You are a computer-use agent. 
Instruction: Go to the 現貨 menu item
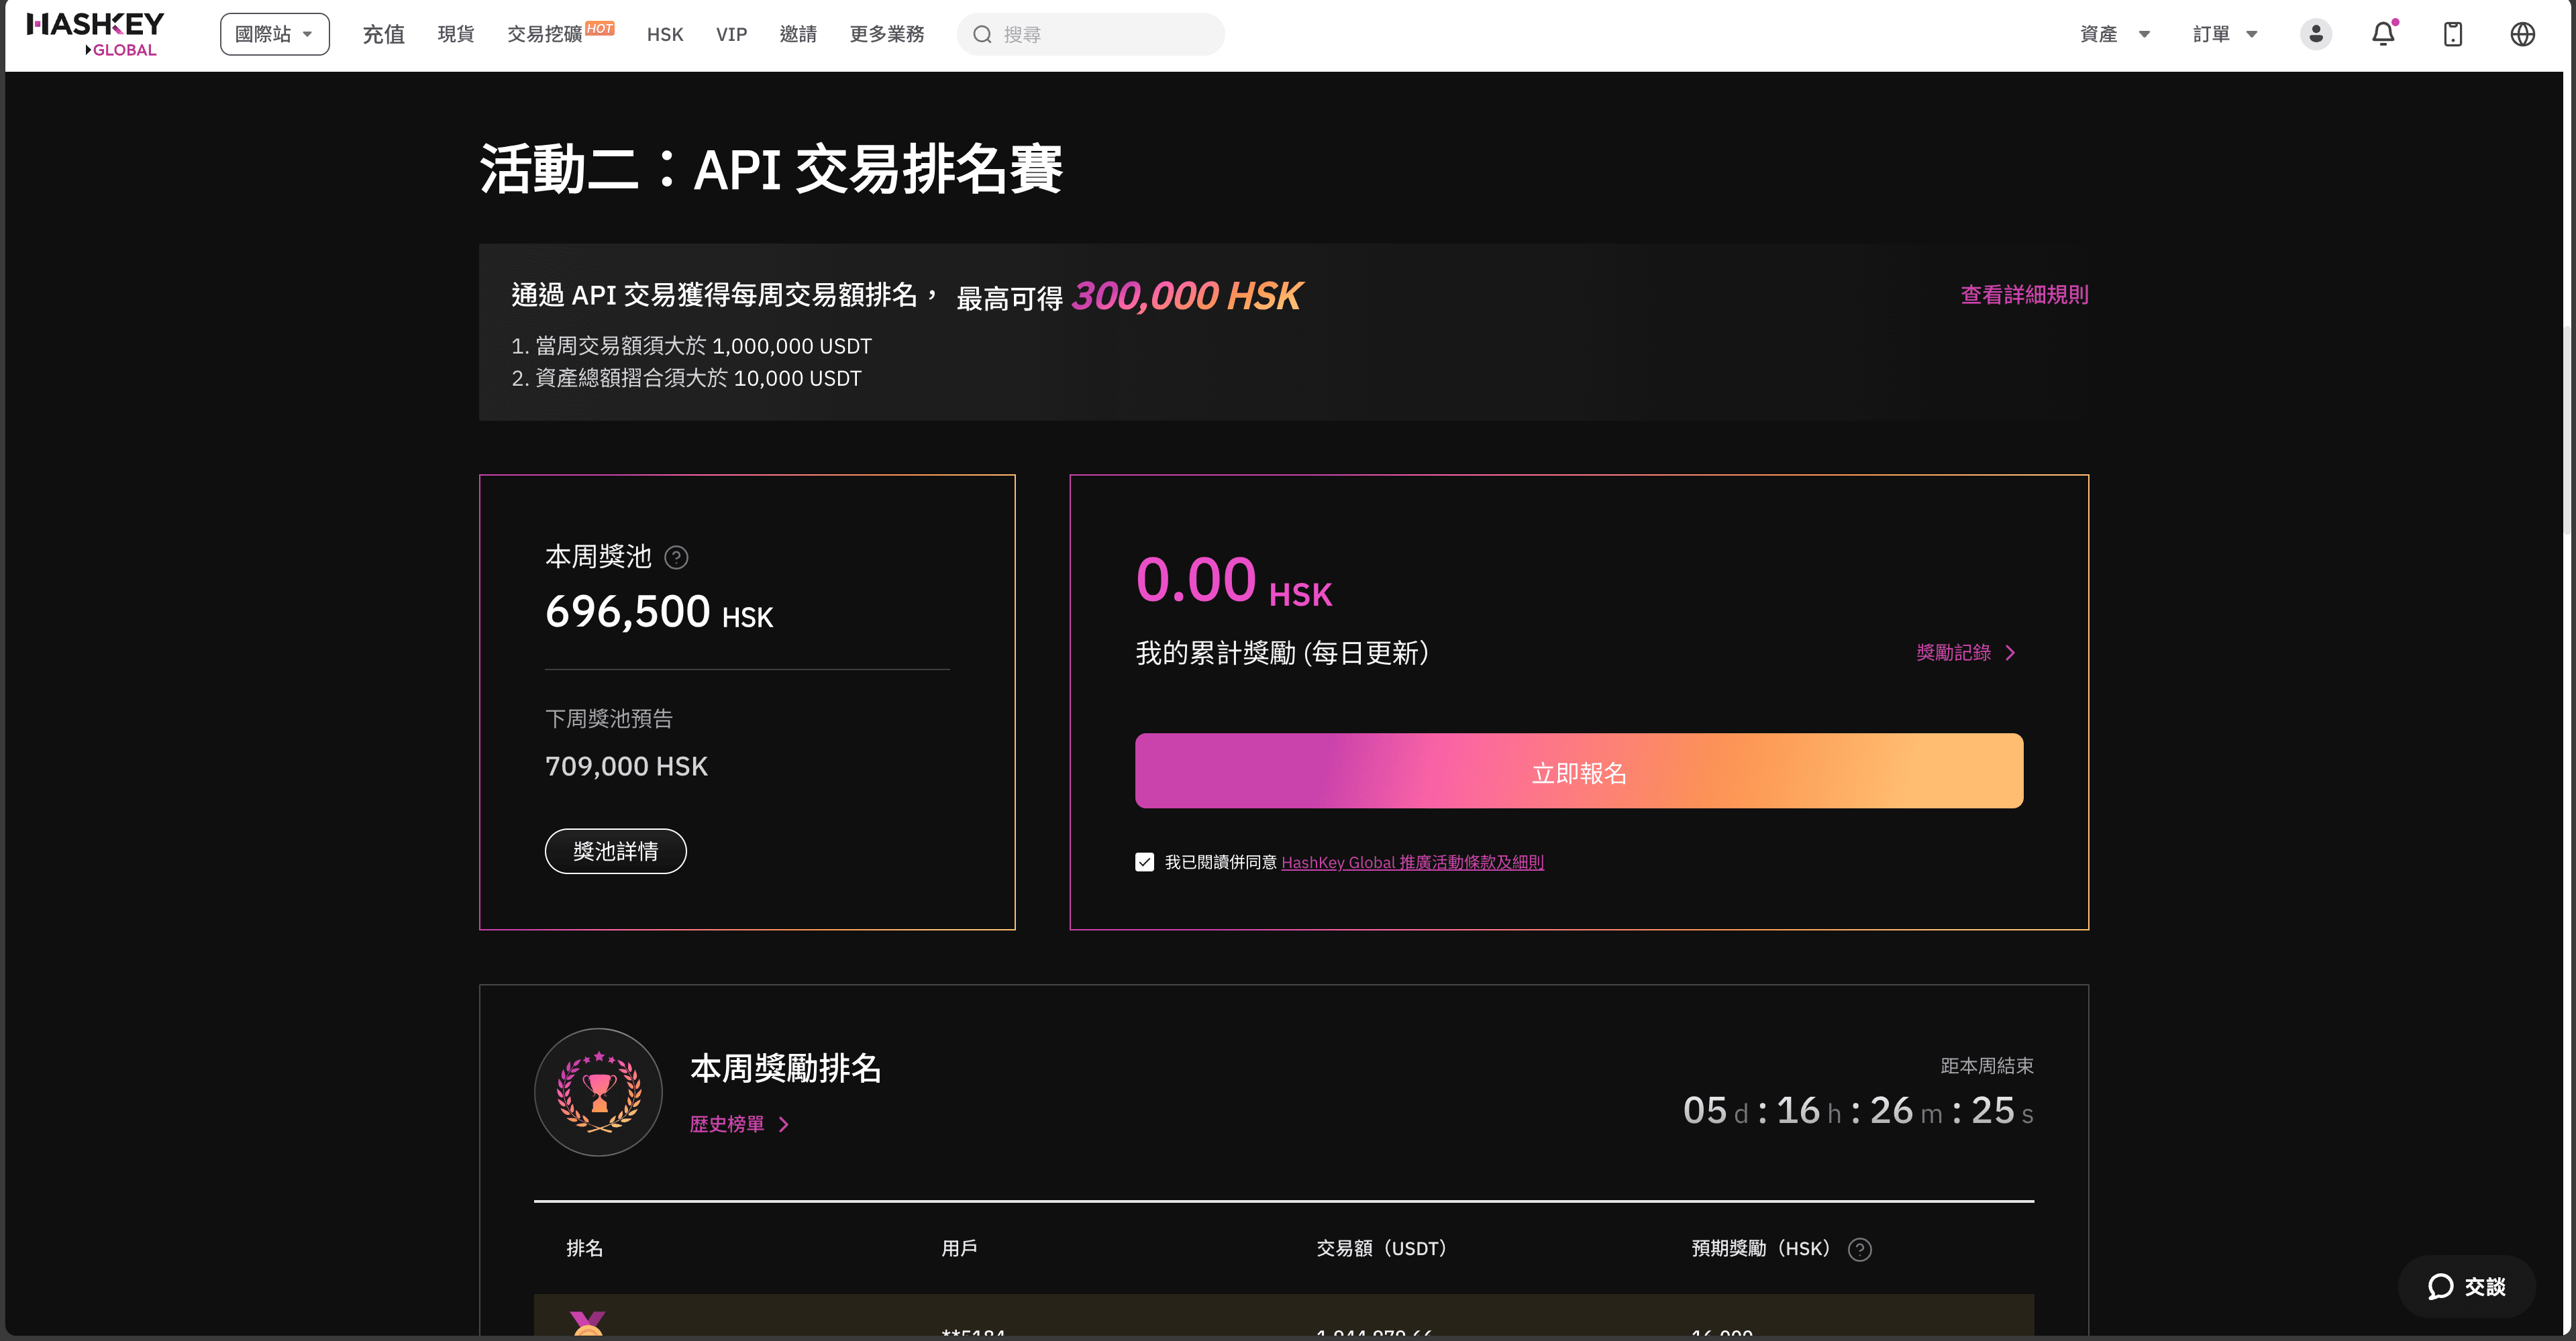click(x=456, y=34)
